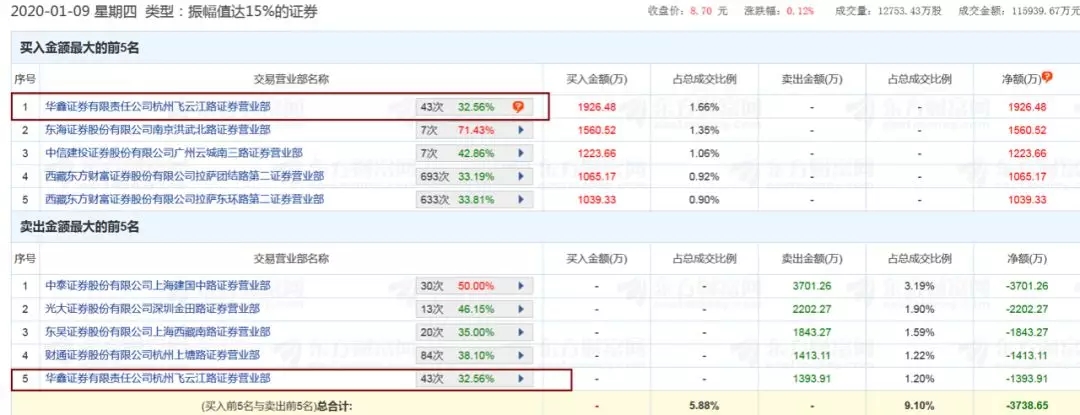Expand stats arrow for 东海证券南京洪武北路 row

coord(521,129)
